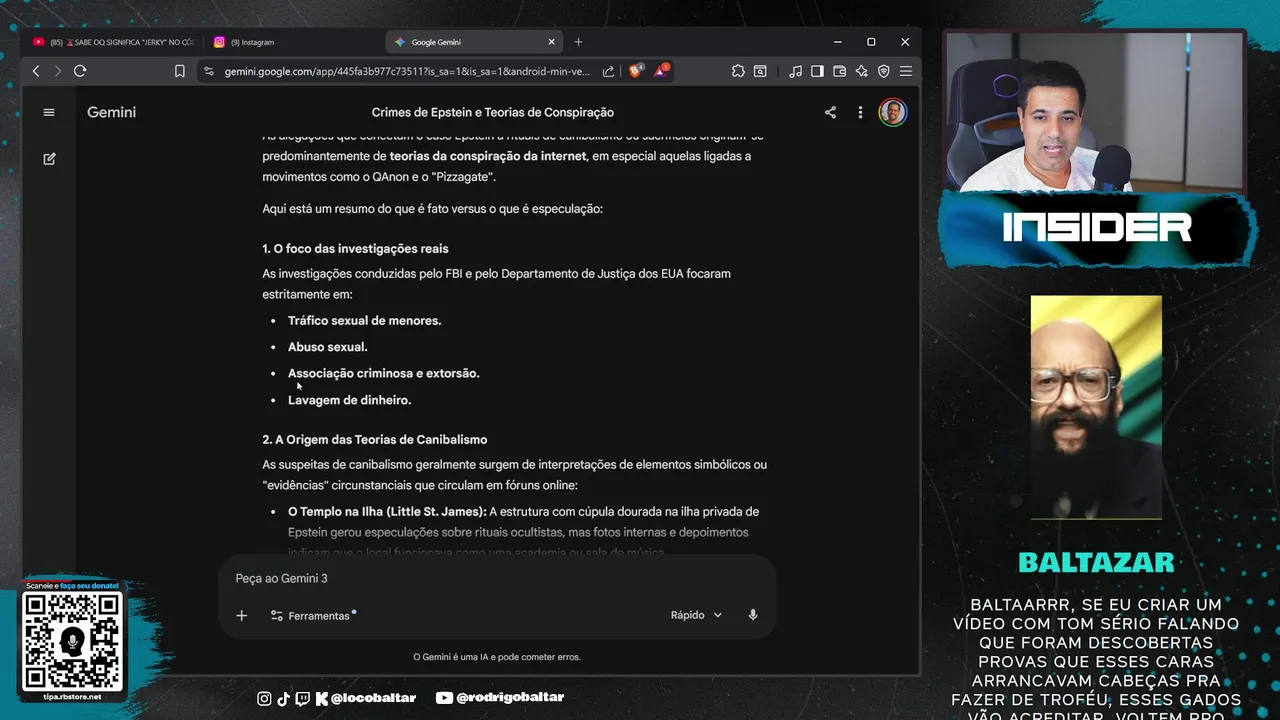Click heading '1. O foco das investigações reais'
Screen dimensions: 1280x720
pos(355,248)
